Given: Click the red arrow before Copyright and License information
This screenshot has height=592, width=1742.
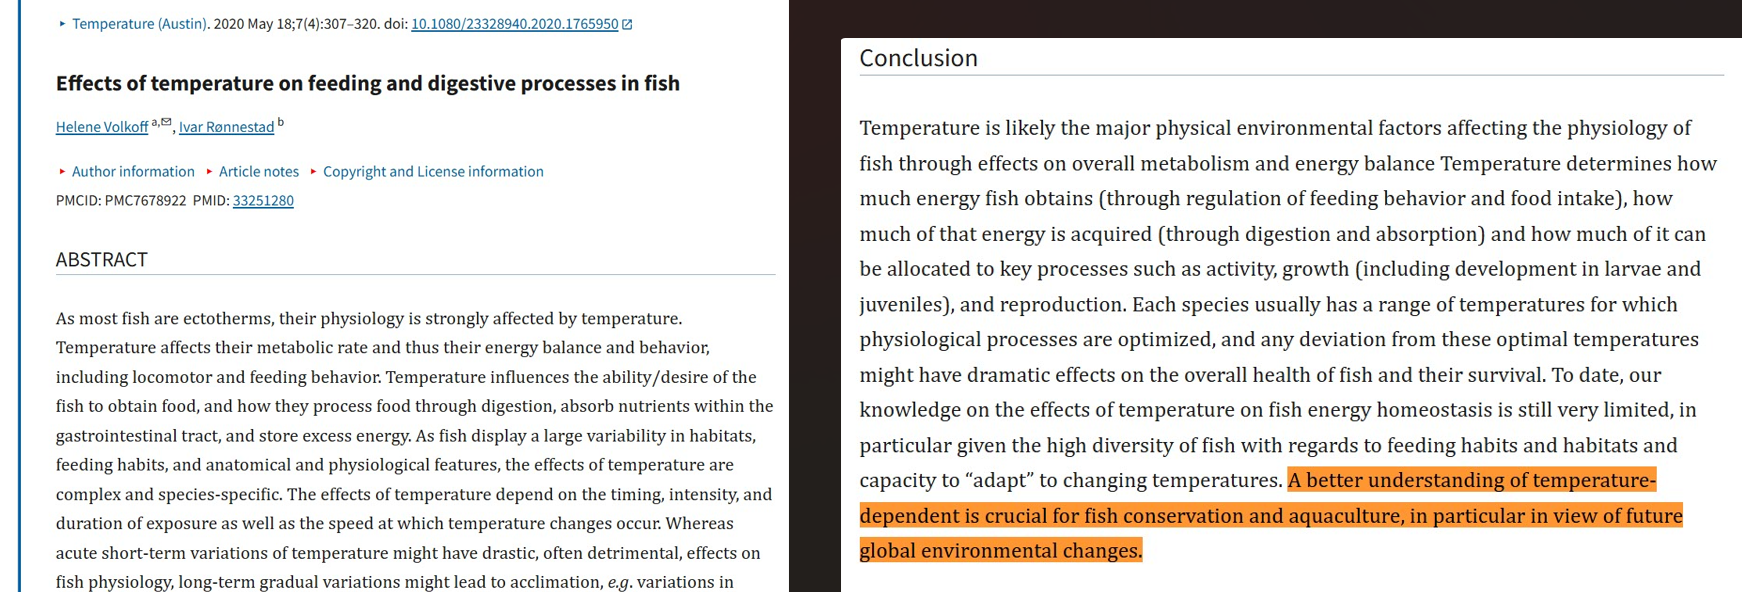Looking at the screenshot, I should [x=312, y=171].
